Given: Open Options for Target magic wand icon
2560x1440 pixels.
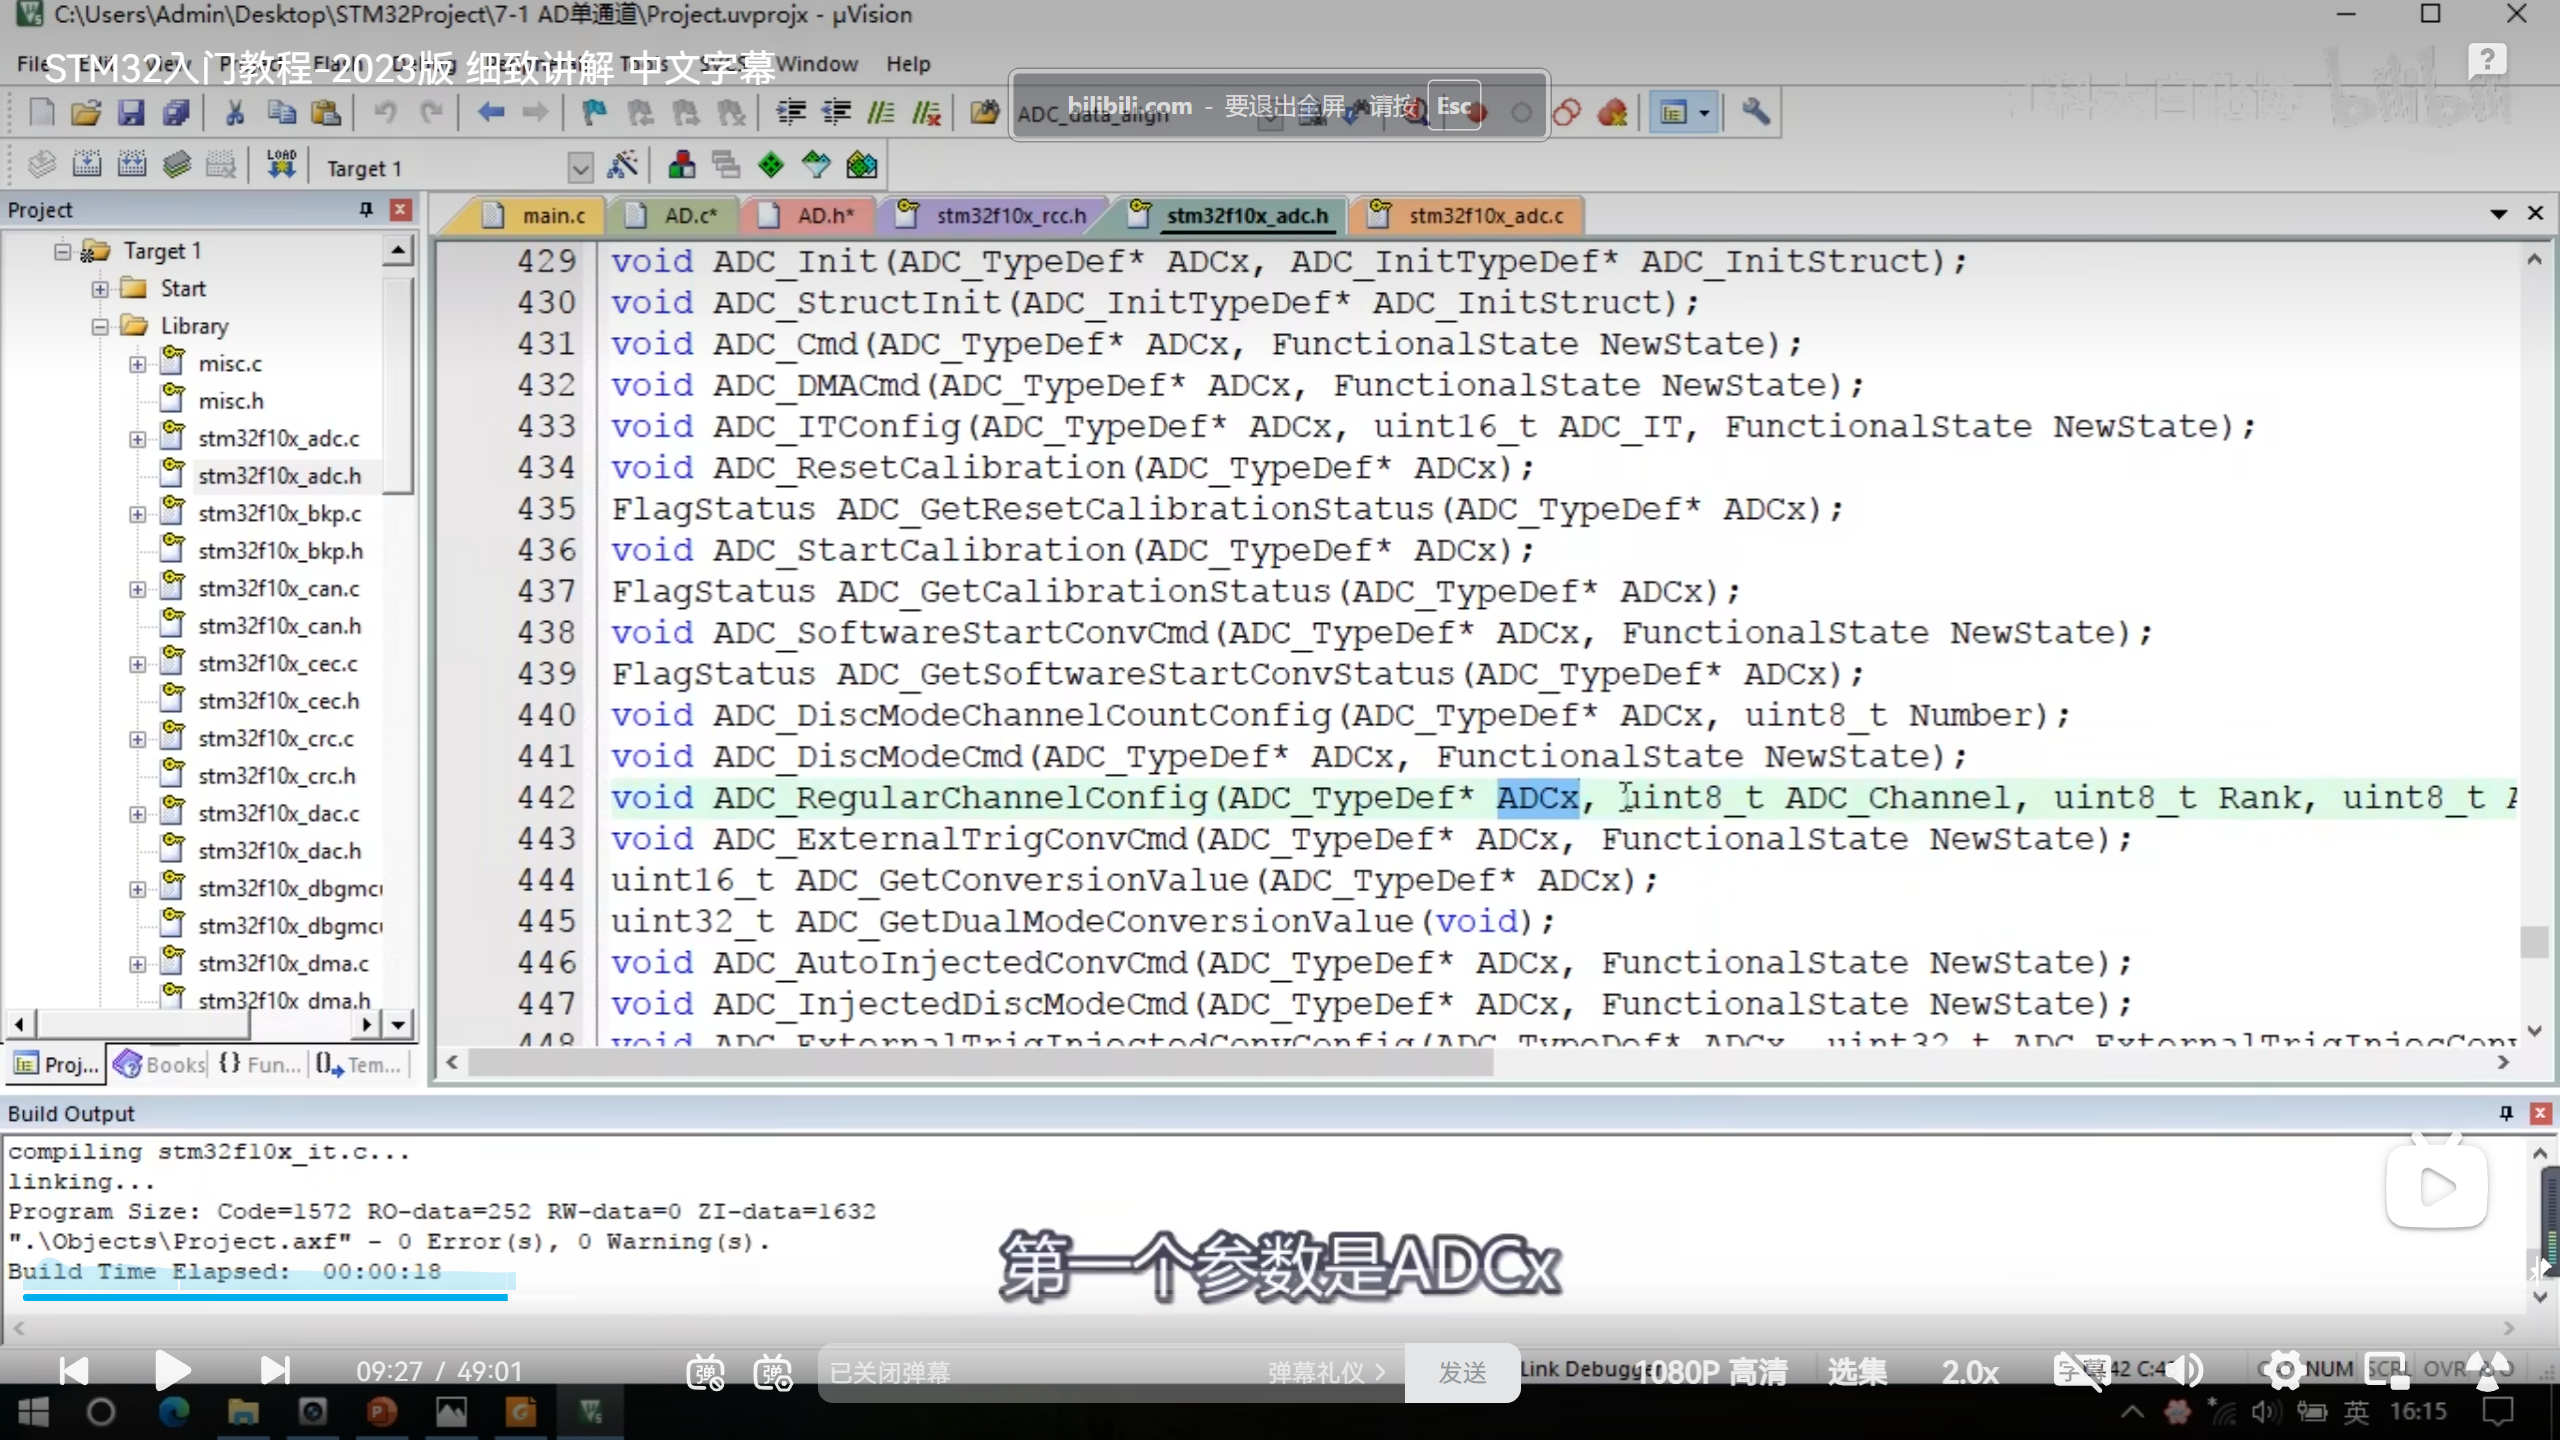Looking at the screenshot, I should [622, 164].
